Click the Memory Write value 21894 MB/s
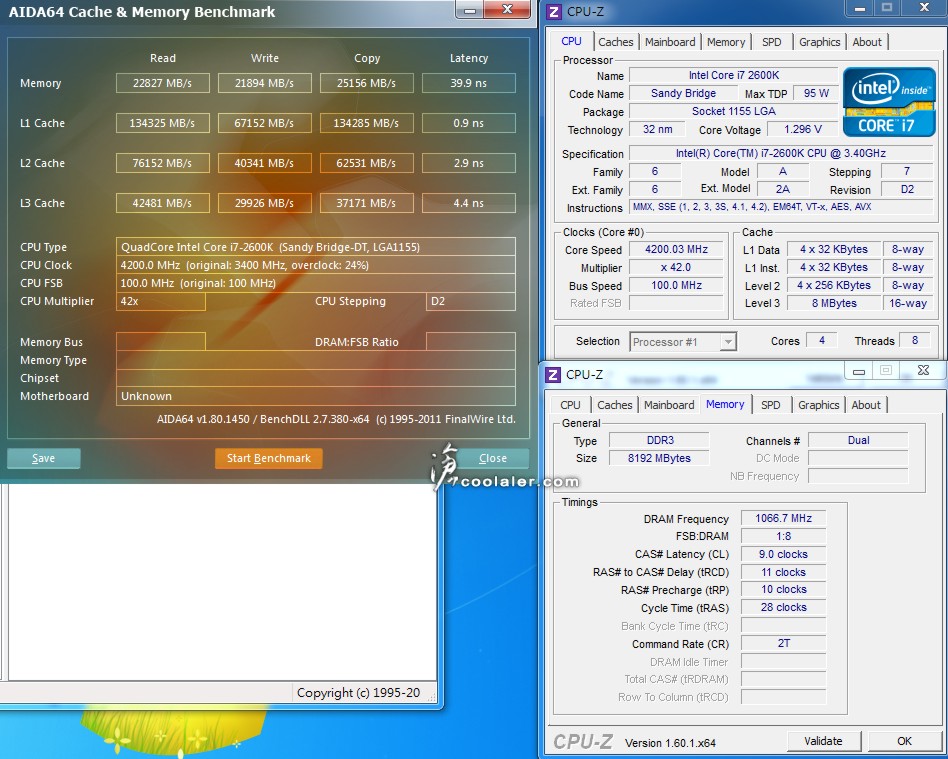Screen dimensions: 948x759 pyautogui.click(x=264, y=83)
